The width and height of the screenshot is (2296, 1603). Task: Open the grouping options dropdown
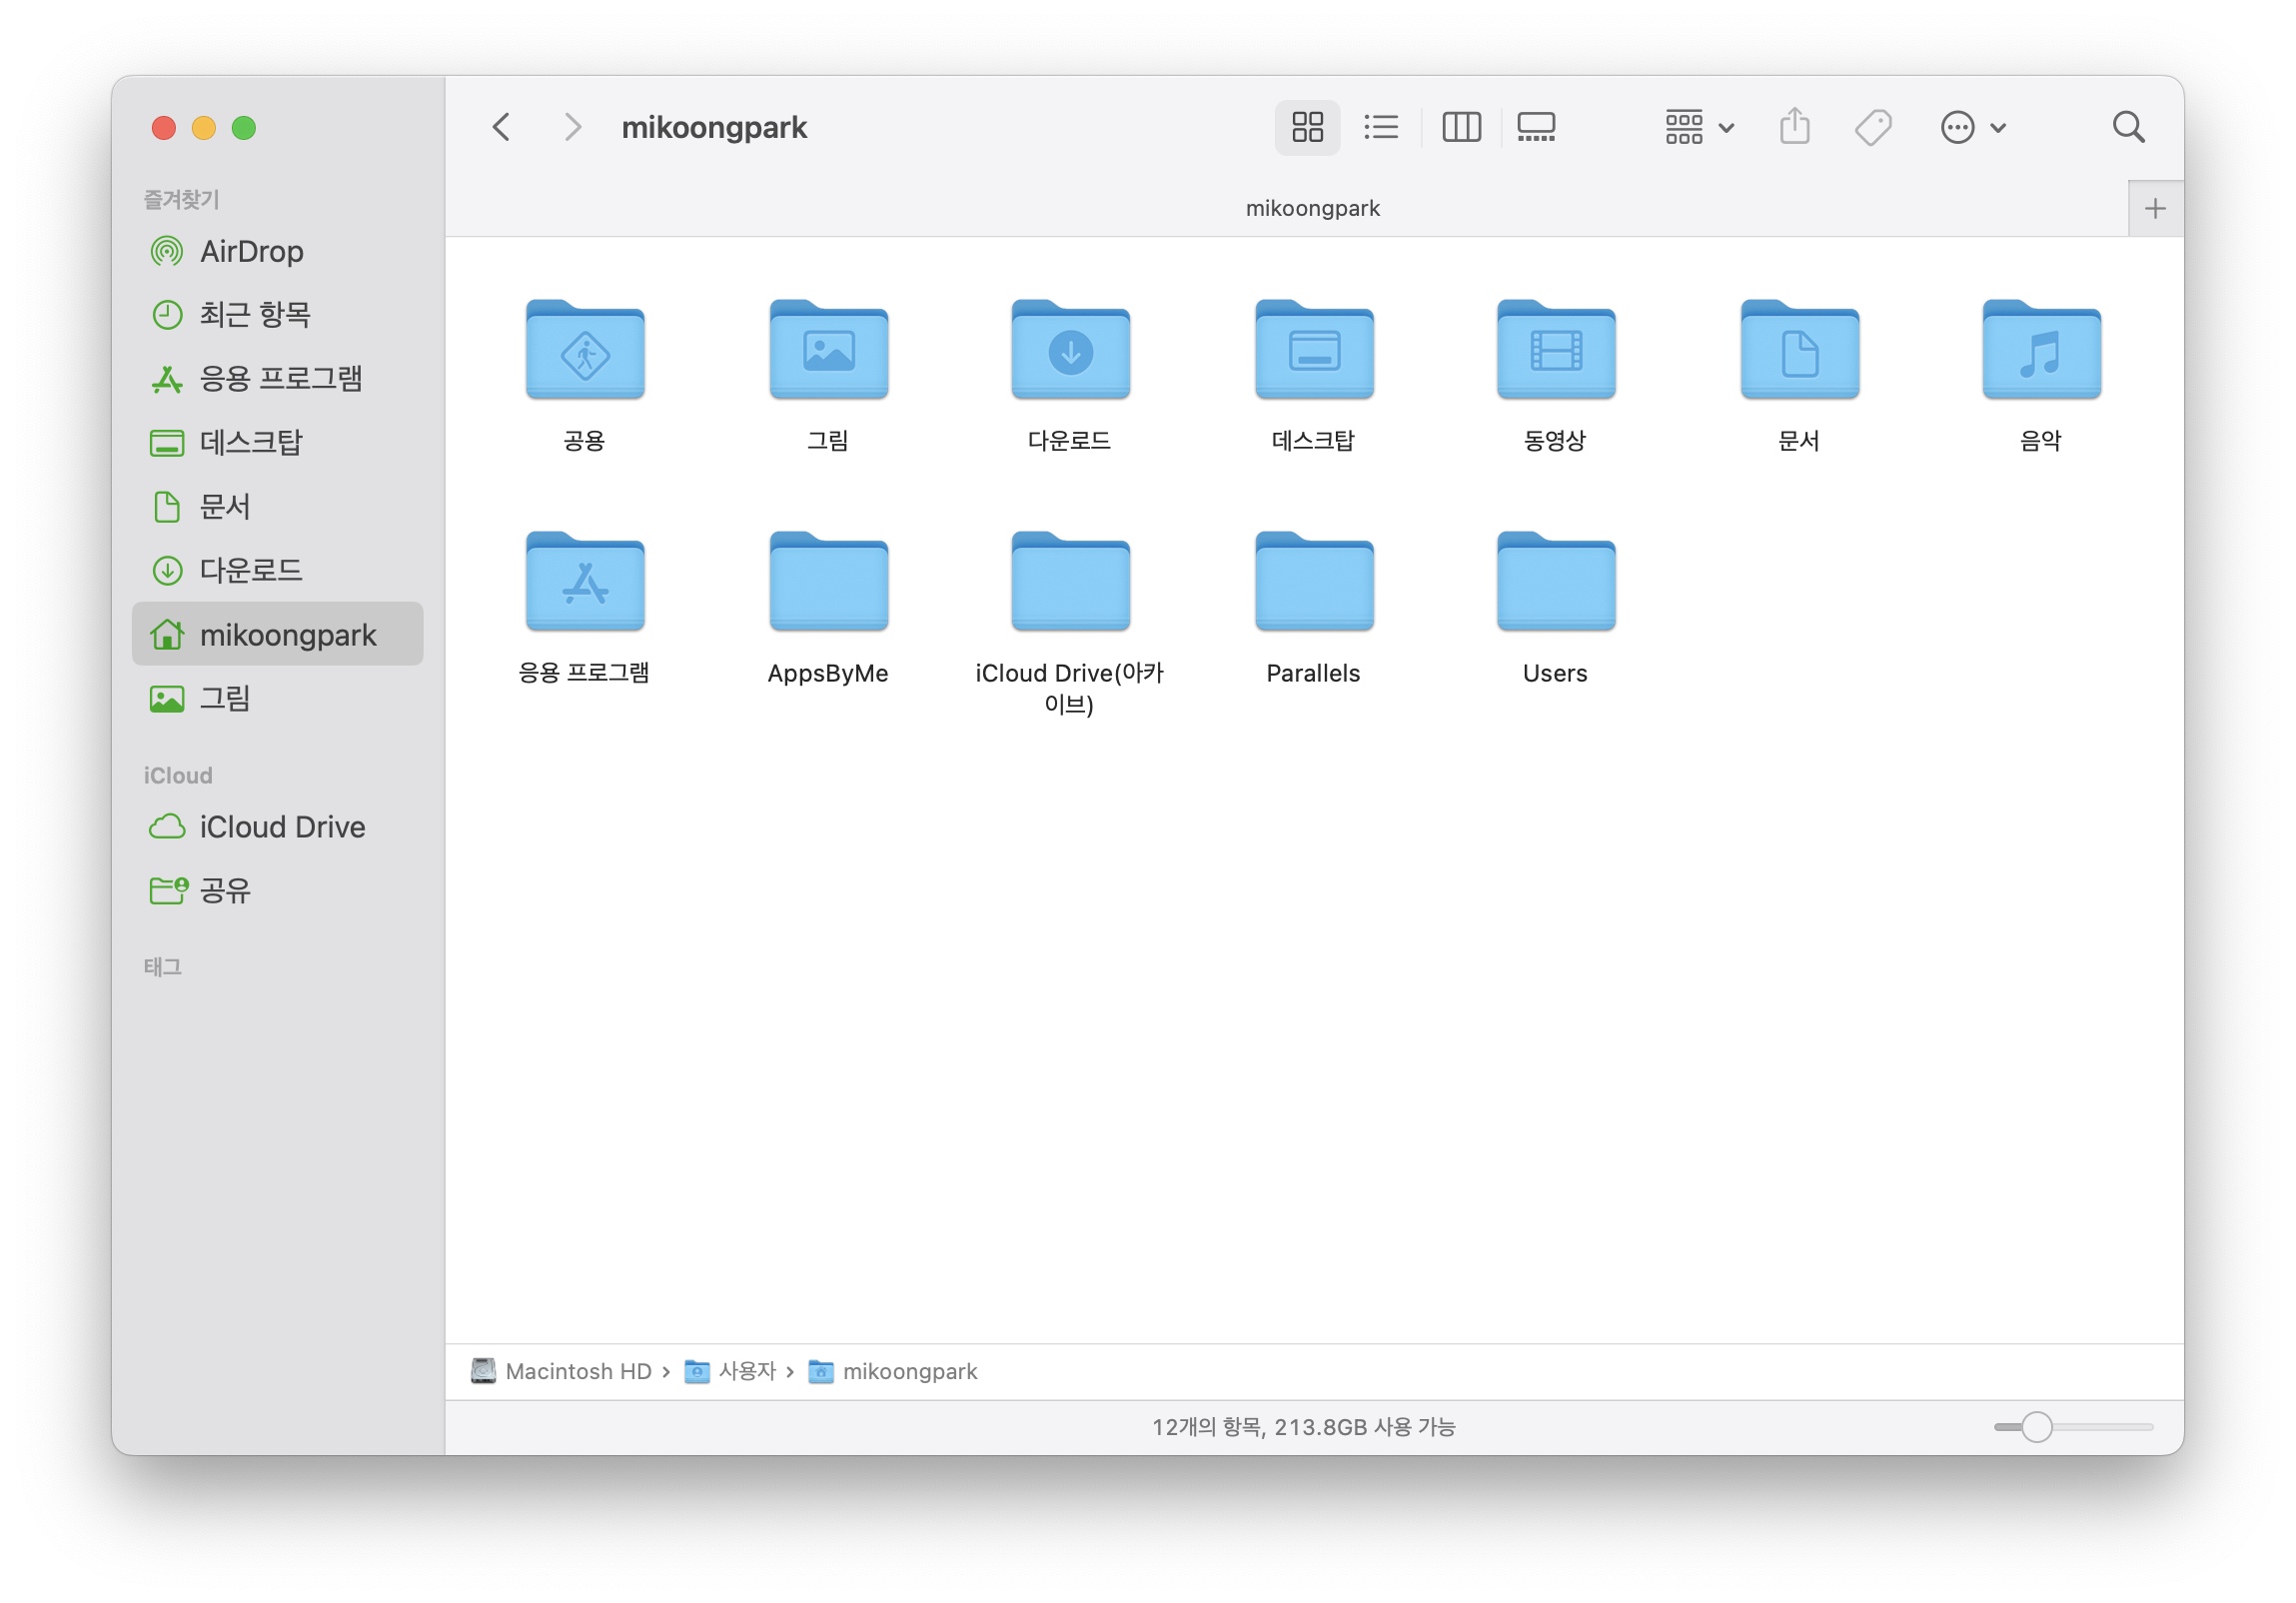click(x=1699, y=127)
